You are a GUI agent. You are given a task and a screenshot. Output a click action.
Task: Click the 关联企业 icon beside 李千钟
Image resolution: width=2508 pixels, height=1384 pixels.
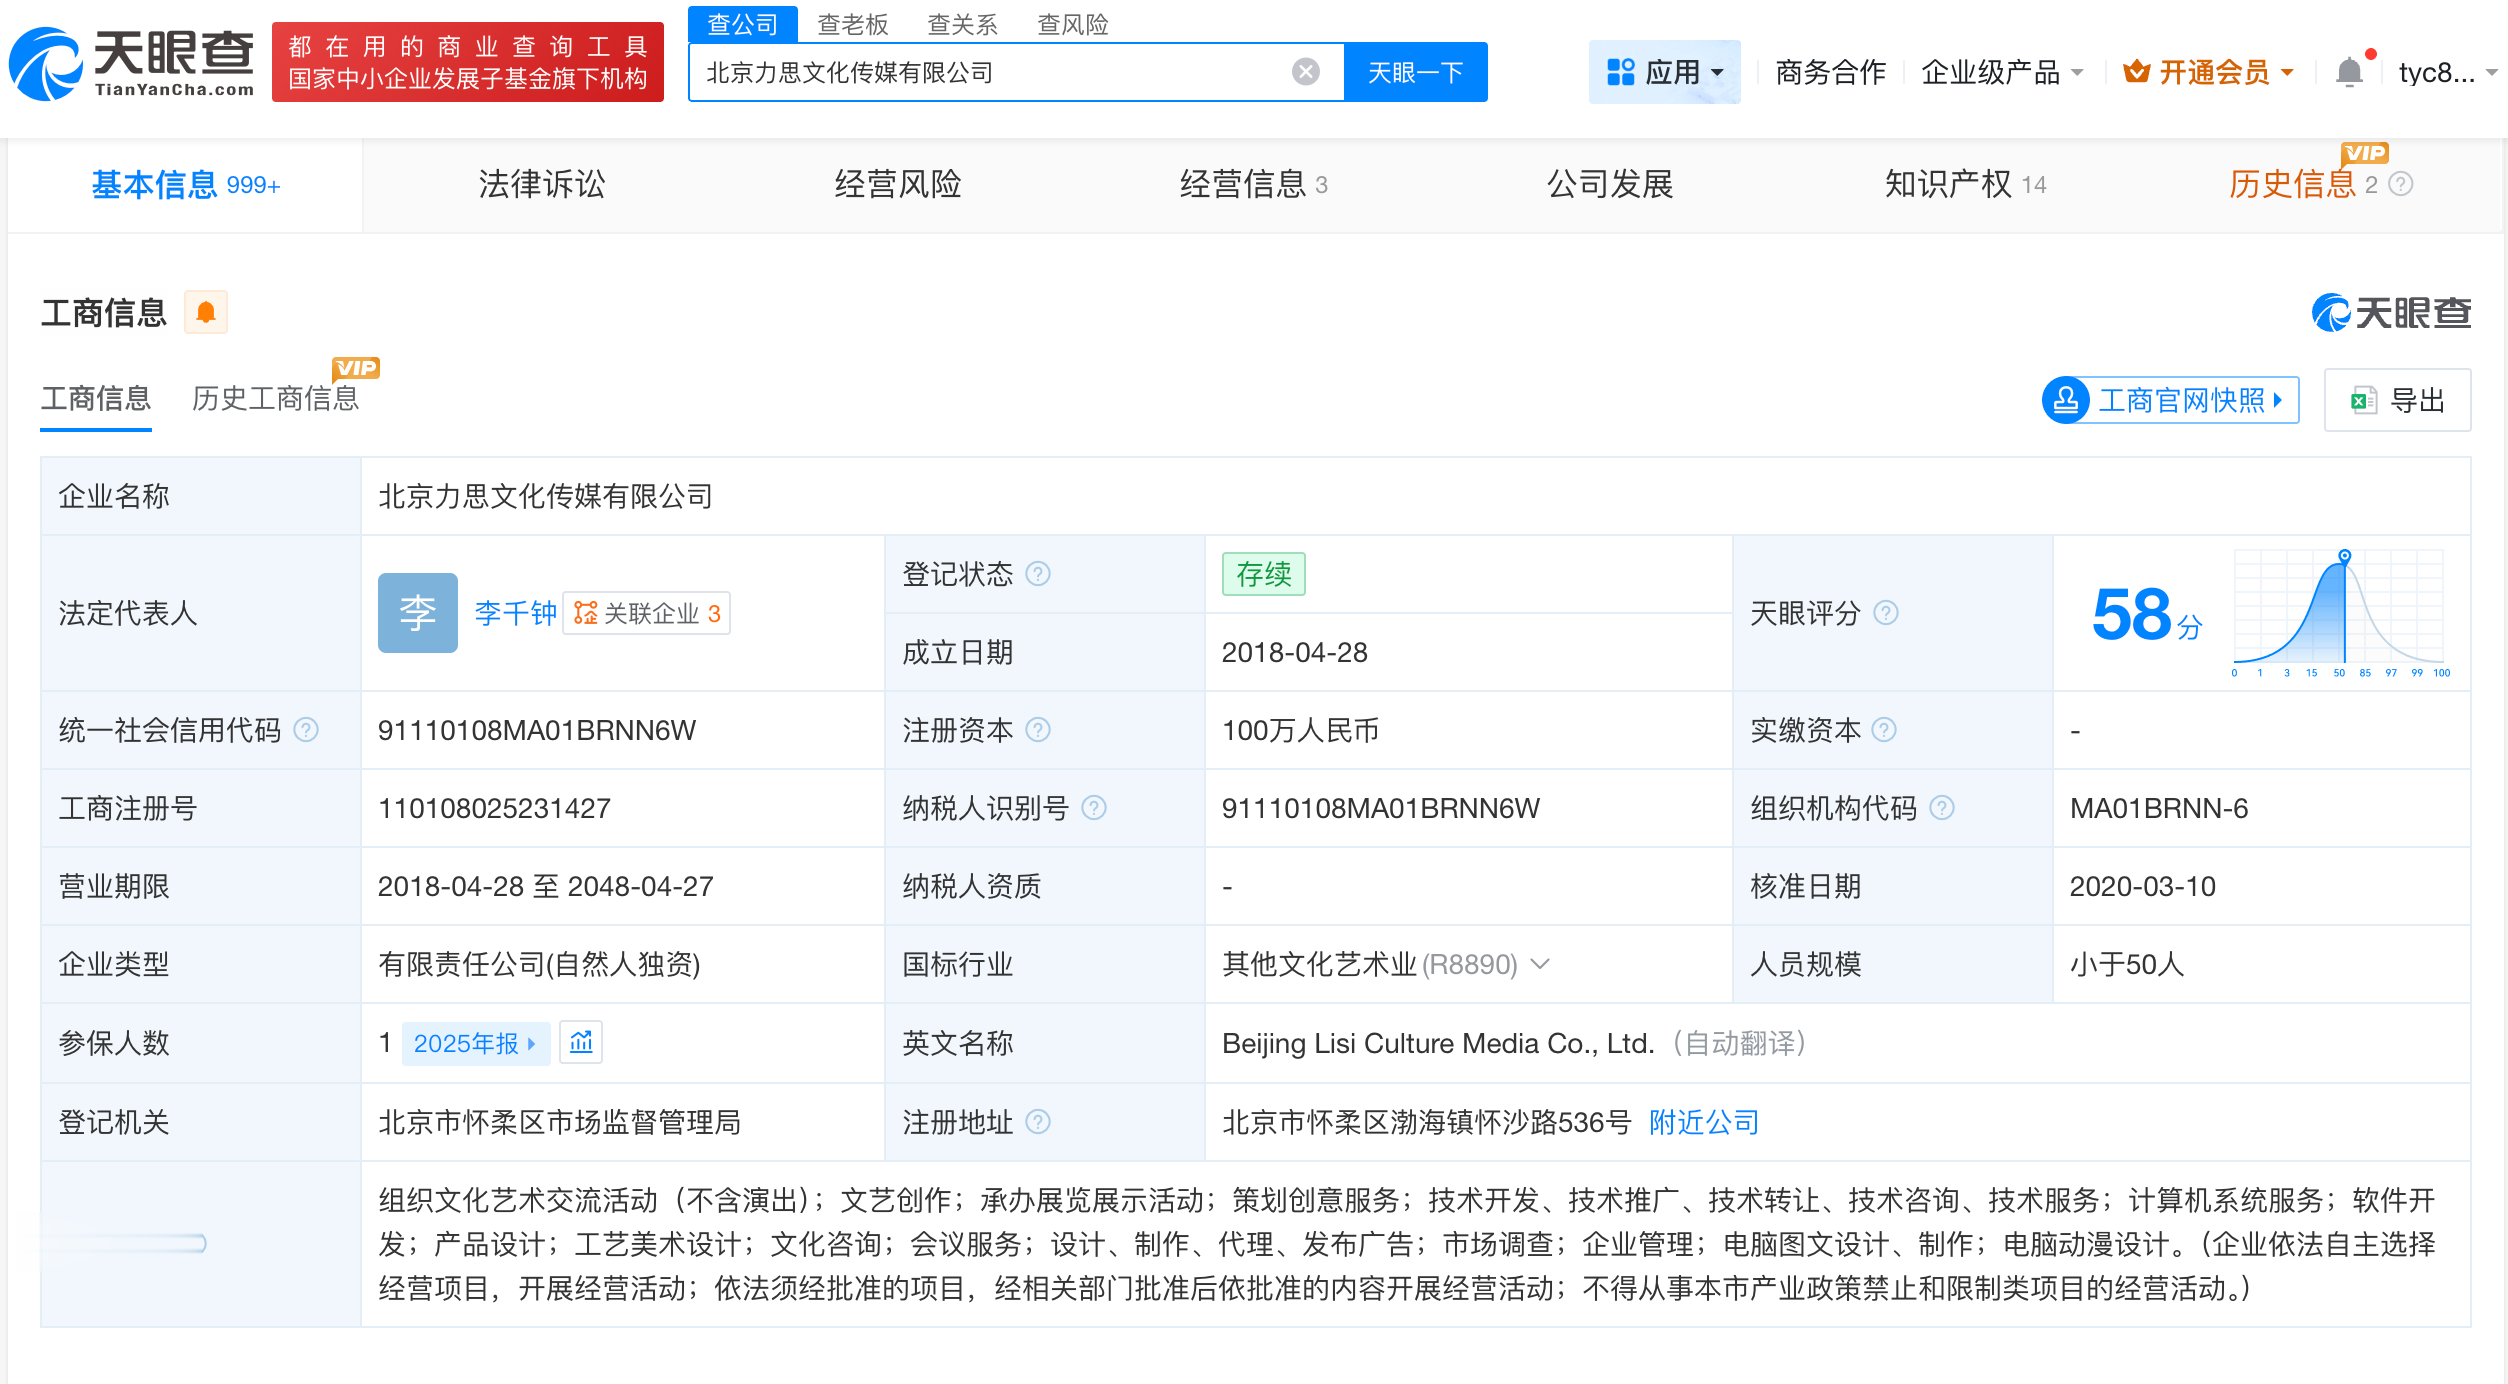tap(587, 612)
